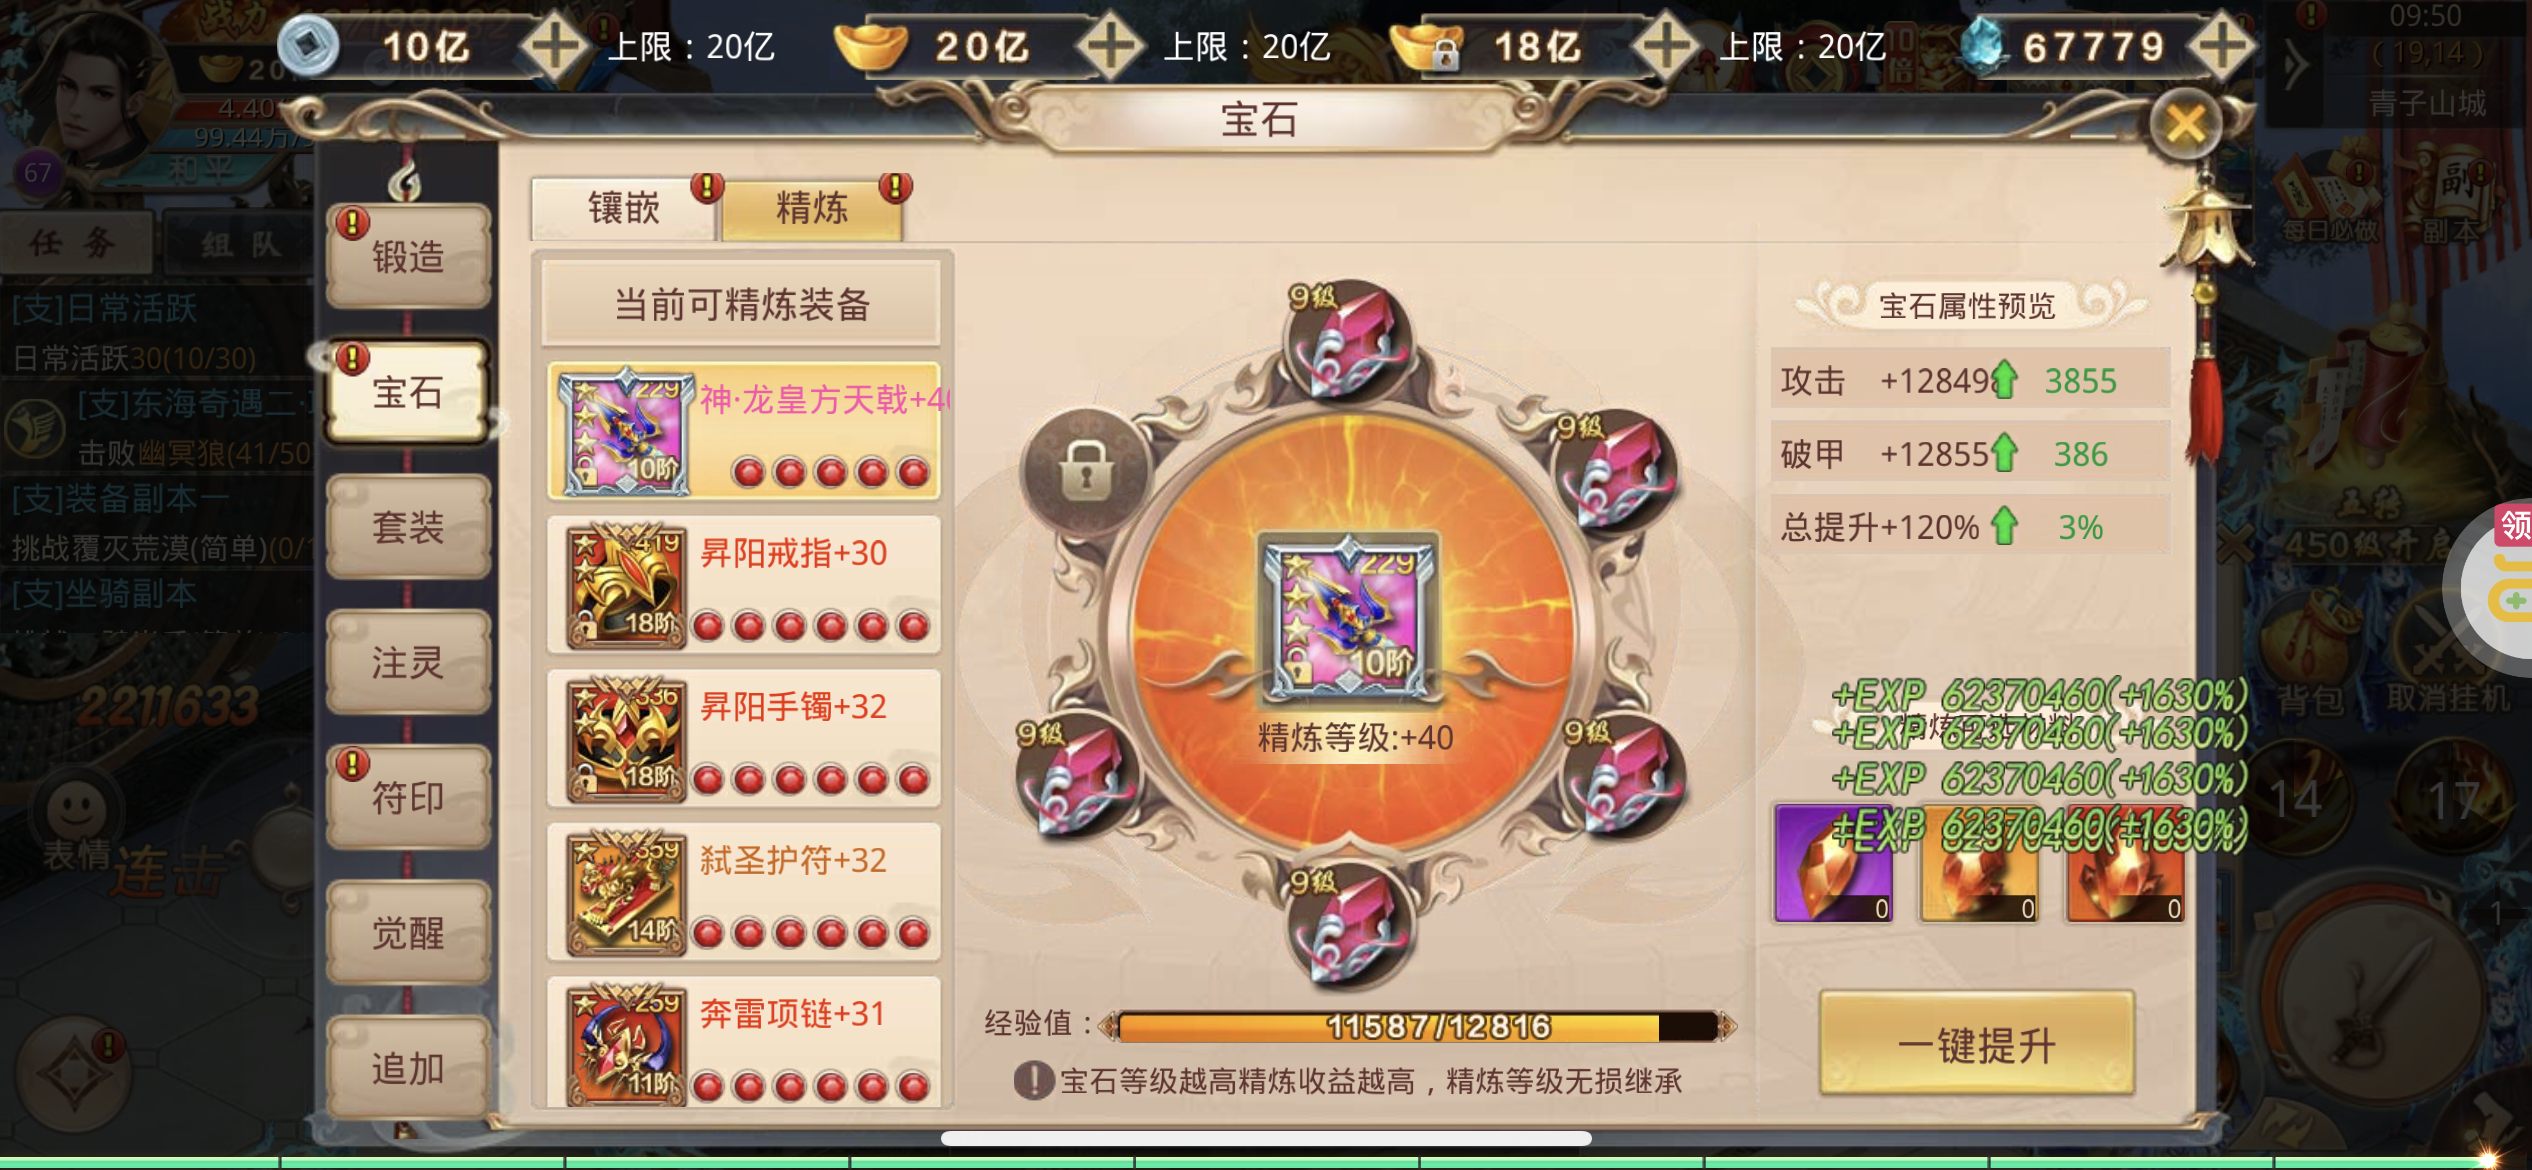Select 昇阳戒指+30 in equipment list
Image resolution: width=2532 pixels, height=1170 pixels.
pos(744,585)
